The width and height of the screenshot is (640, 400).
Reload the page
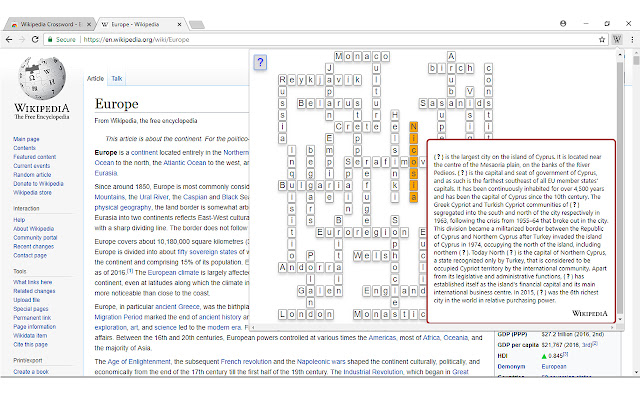click(x=35, y=40)
